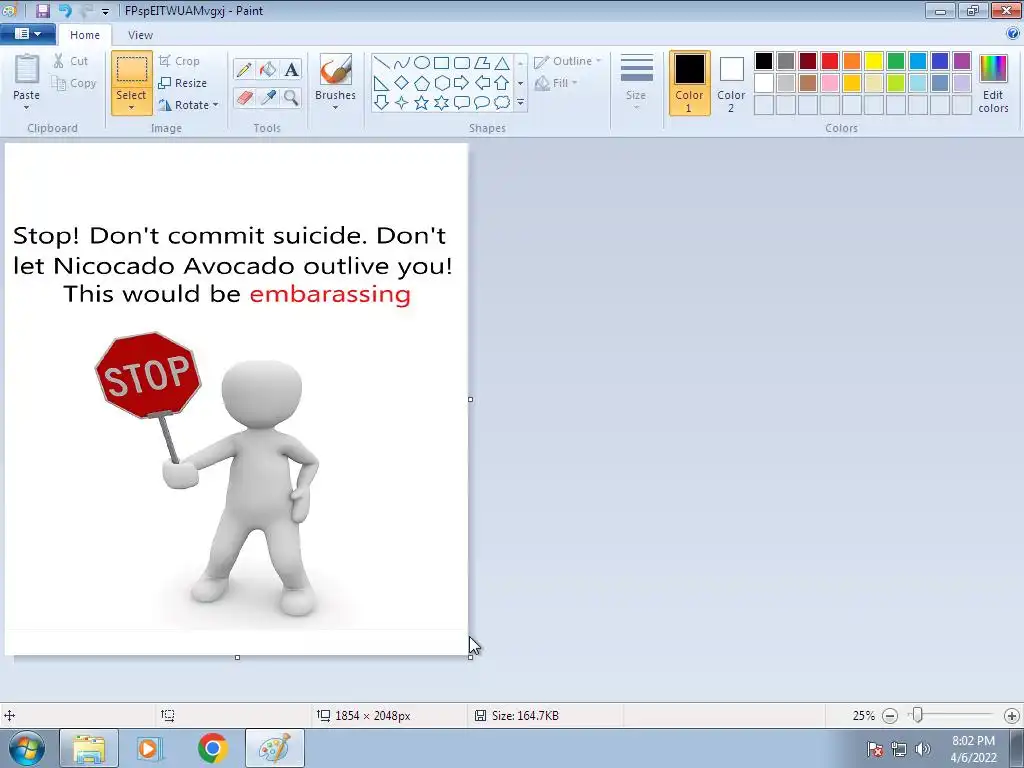Pick the red color swatch

[x=830, y=61]
